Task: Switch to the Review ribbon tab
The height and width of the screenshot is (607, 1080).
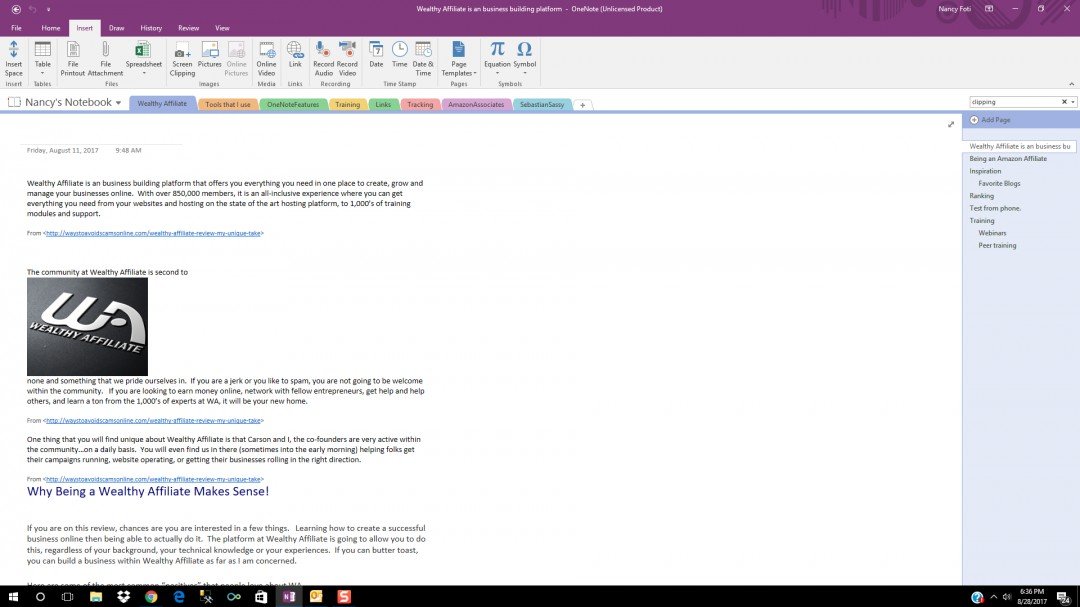Action: (x=188, y=28)
